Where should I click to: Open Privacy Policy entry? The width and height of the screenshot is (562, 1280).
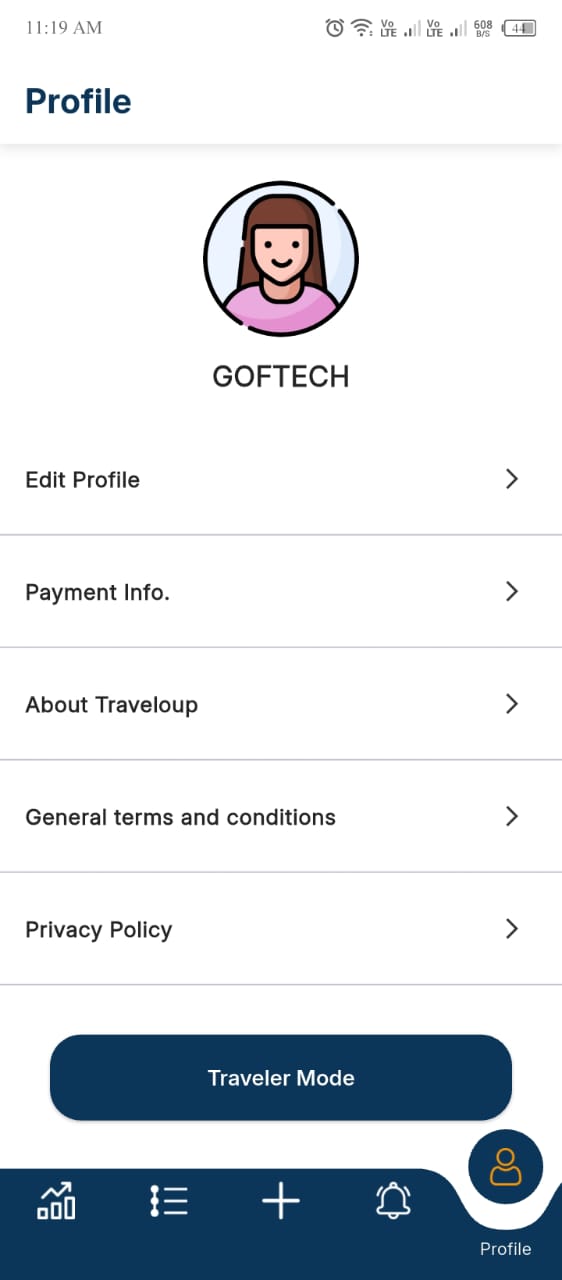coord(281,929)
